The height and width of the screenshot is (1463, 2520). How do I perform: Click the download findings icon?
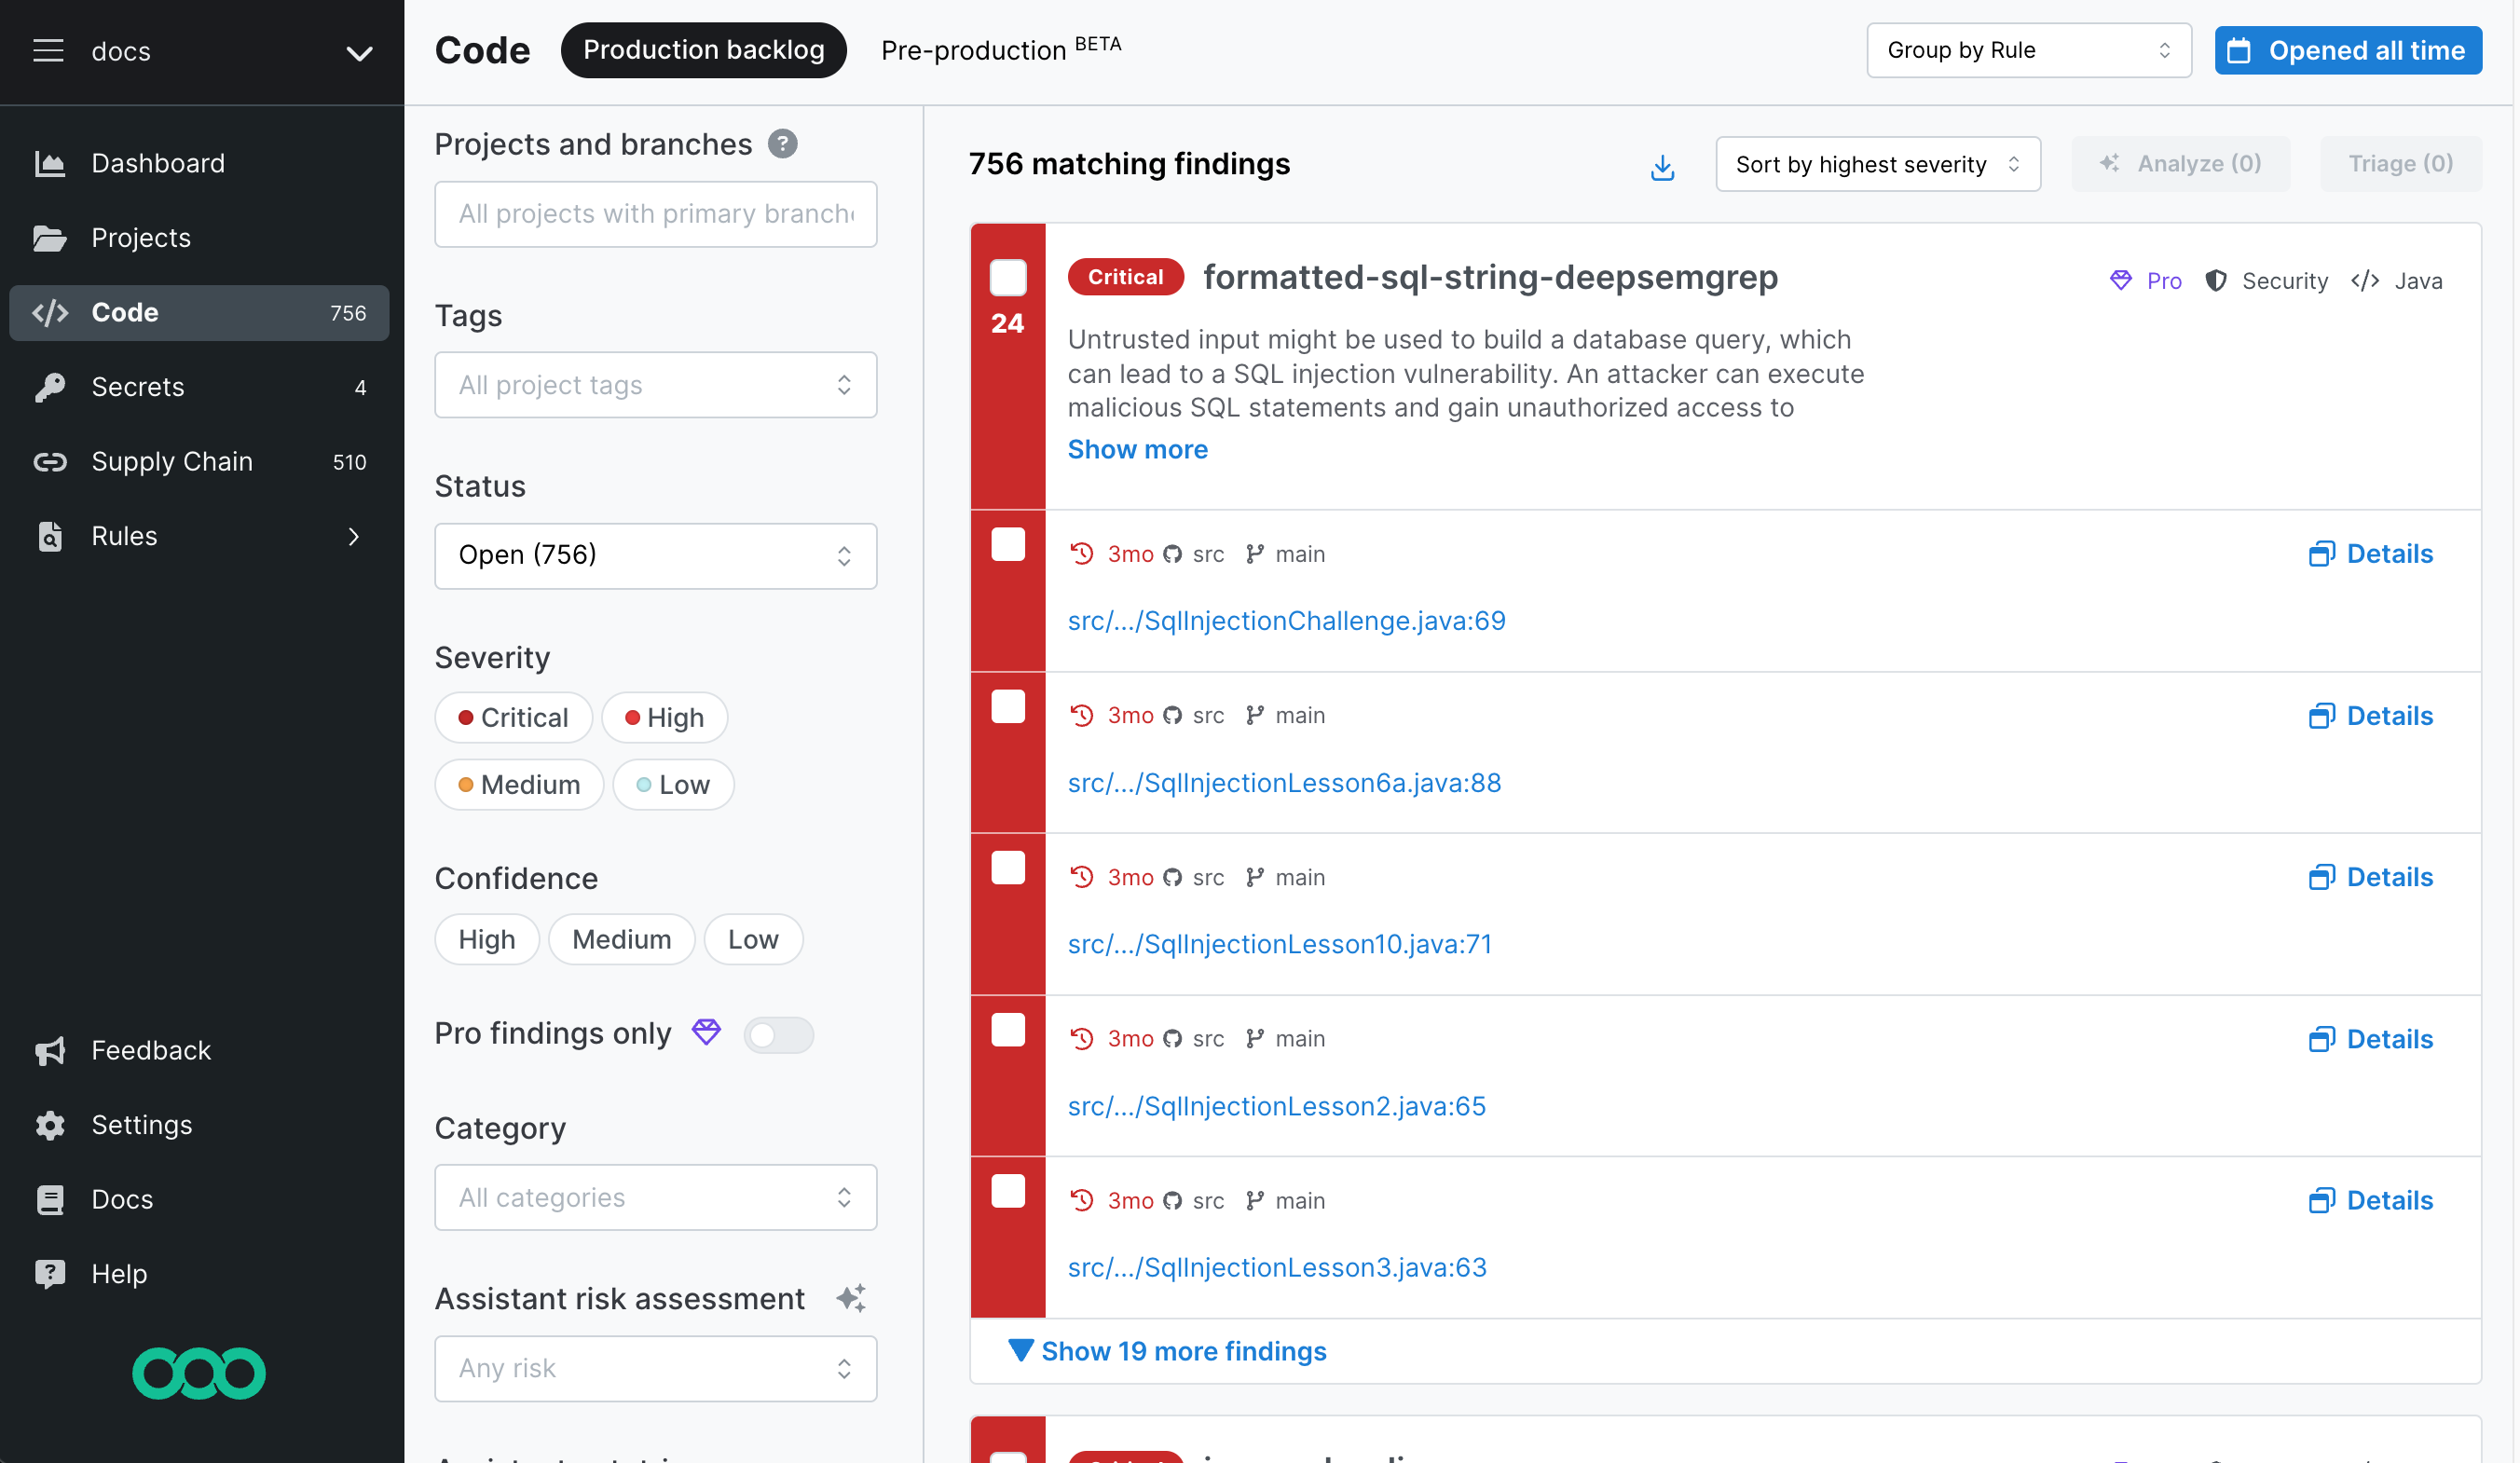point(1663,166)
